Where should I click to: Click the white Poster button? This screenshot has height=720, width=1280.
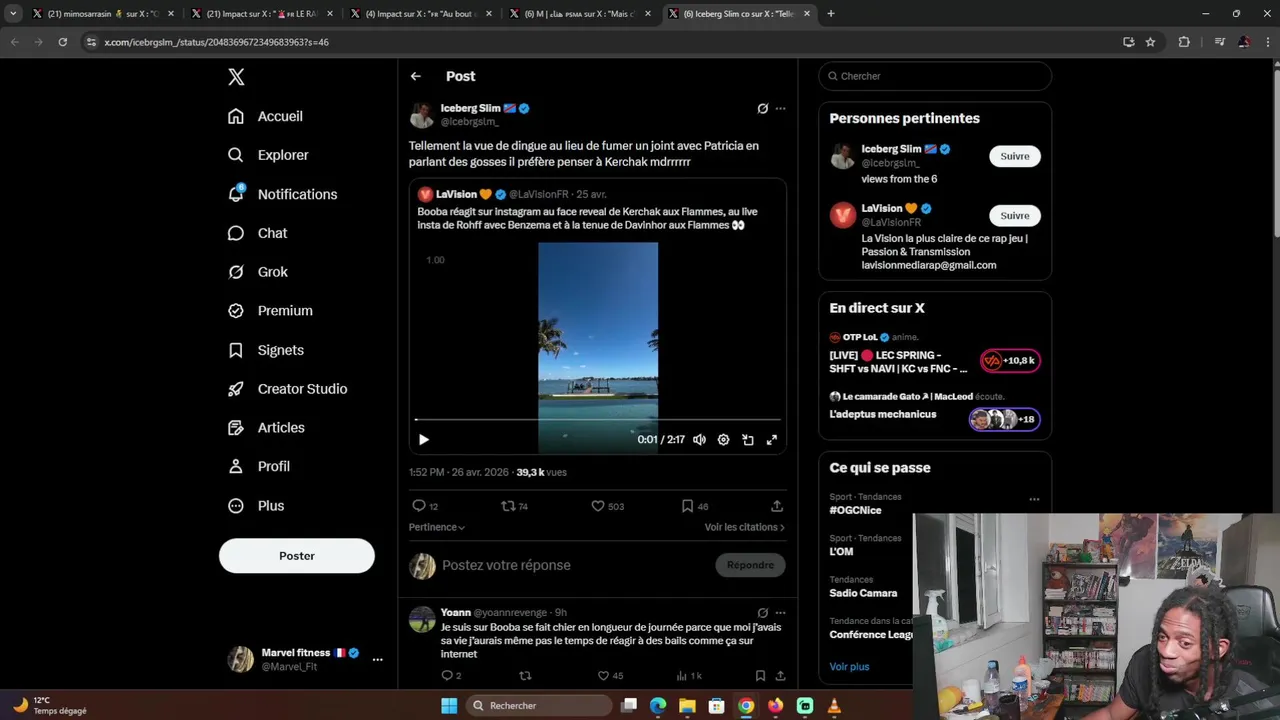click(297, 556)
